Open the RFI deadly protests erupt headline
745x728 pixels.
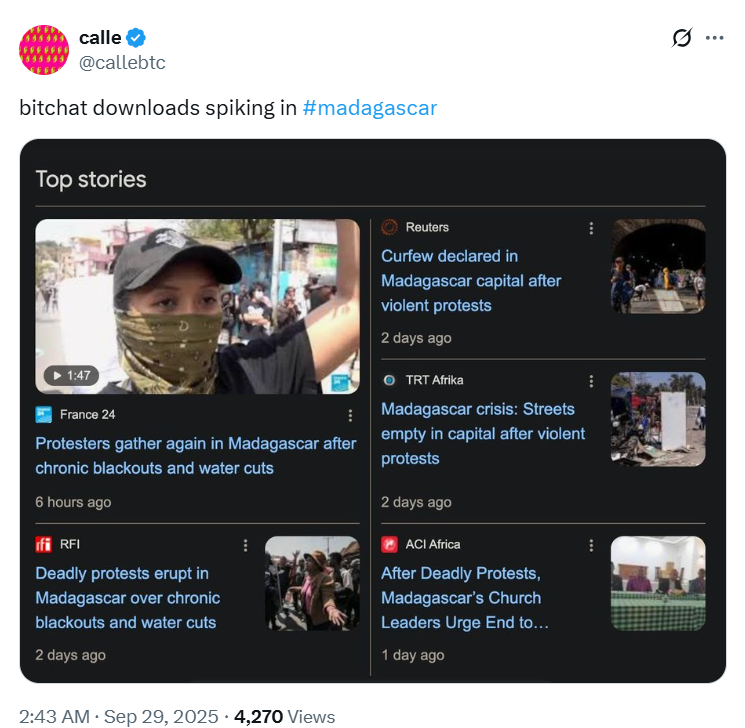click(127, 598)
